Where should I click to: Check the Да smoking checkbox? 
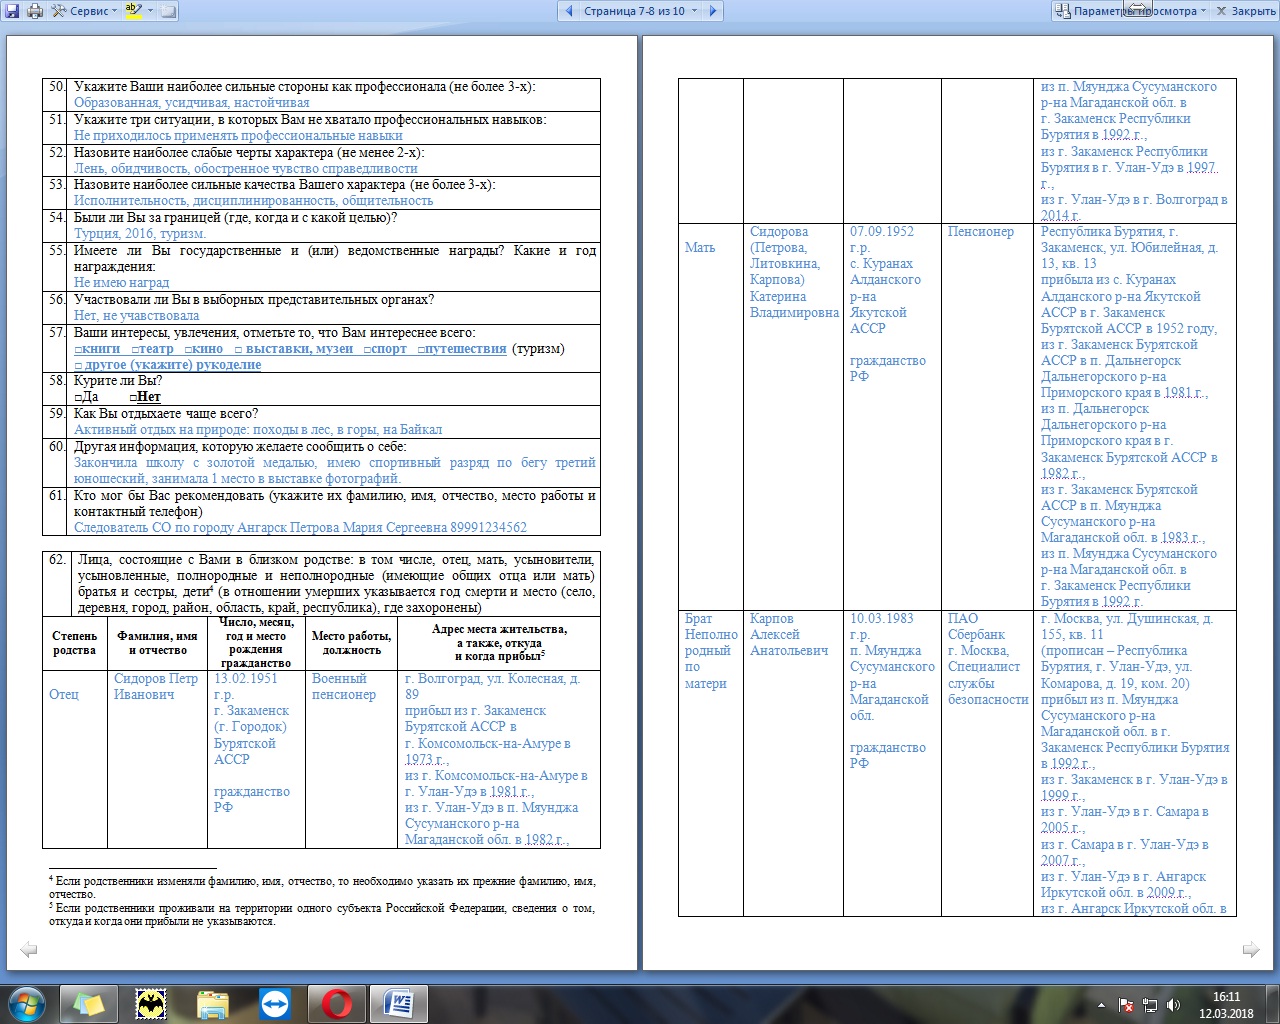click(78, 397)
